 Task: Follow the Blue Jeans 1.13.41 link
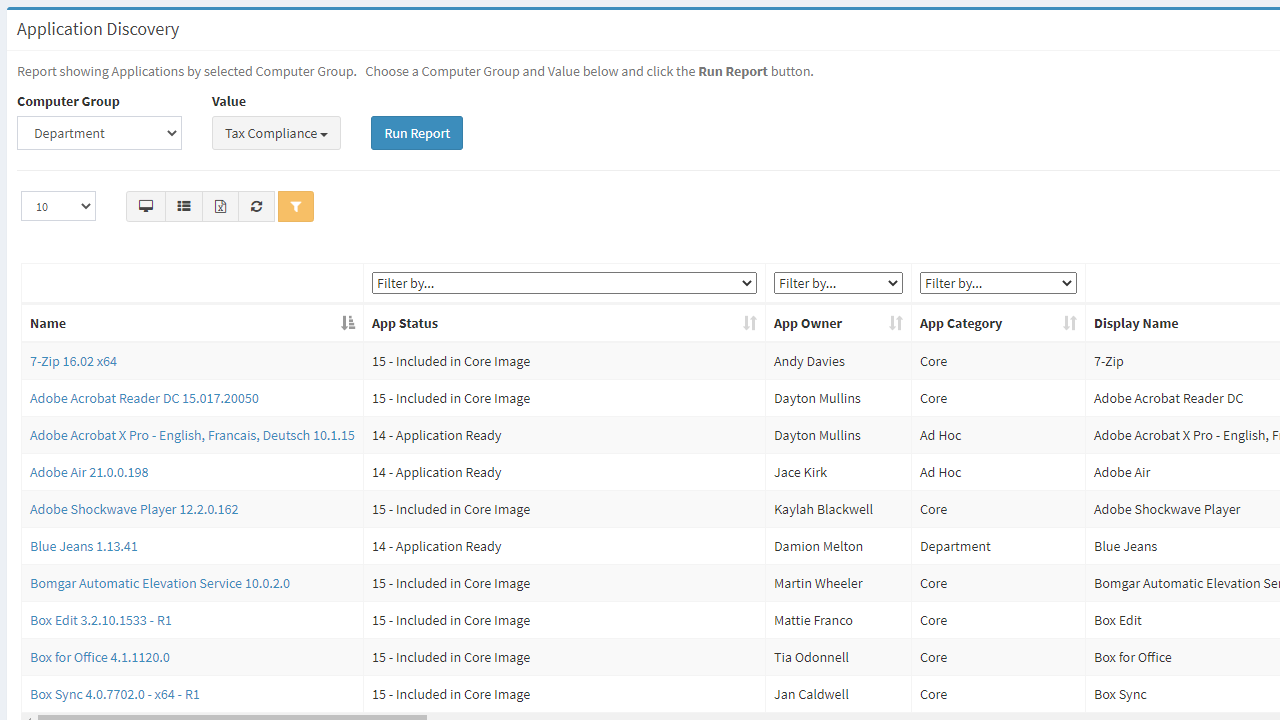coord(84,545)
